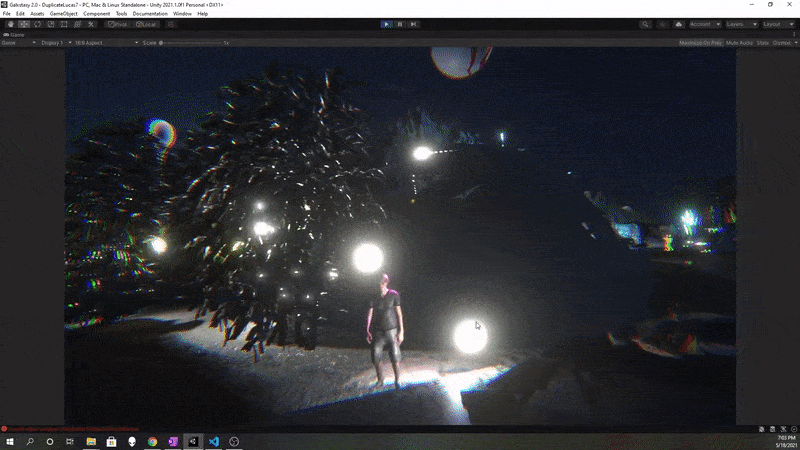Screen dimensions: 800x450
Task: Open the Tools menu
Action: [x=121, y=14]
